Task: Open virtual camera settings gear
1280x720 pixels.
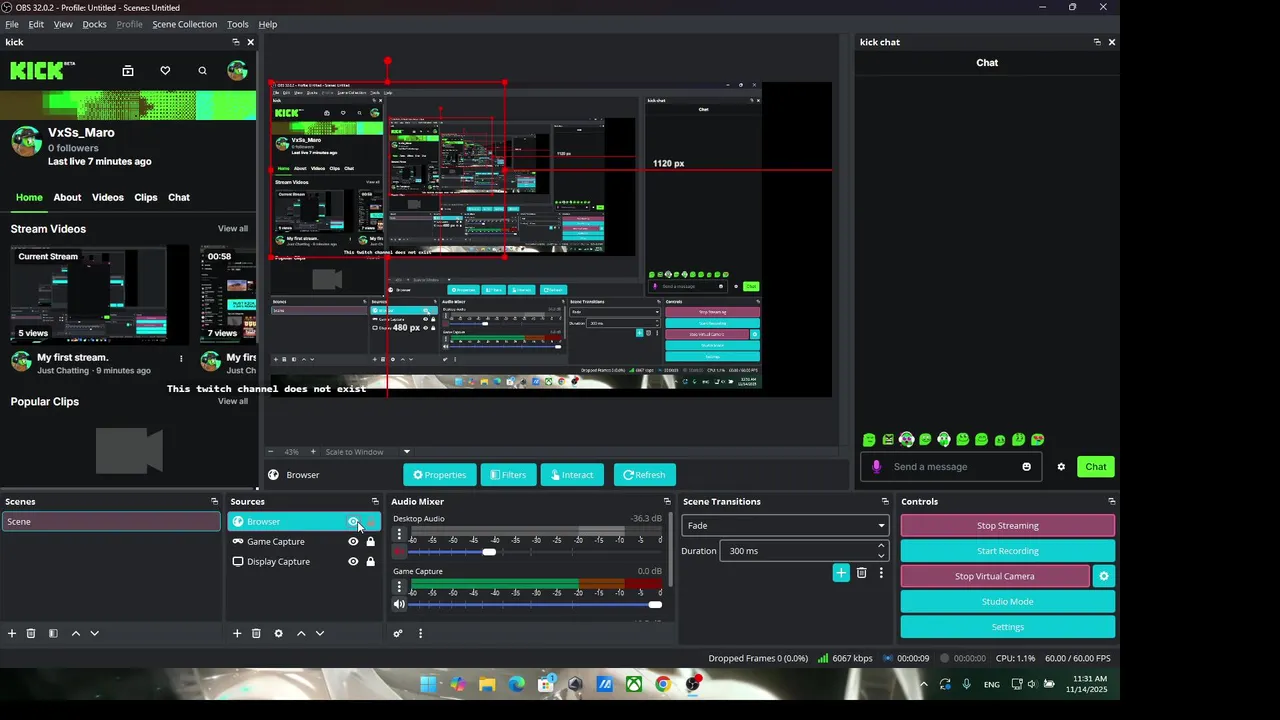Action: (x=1104, y=576)
